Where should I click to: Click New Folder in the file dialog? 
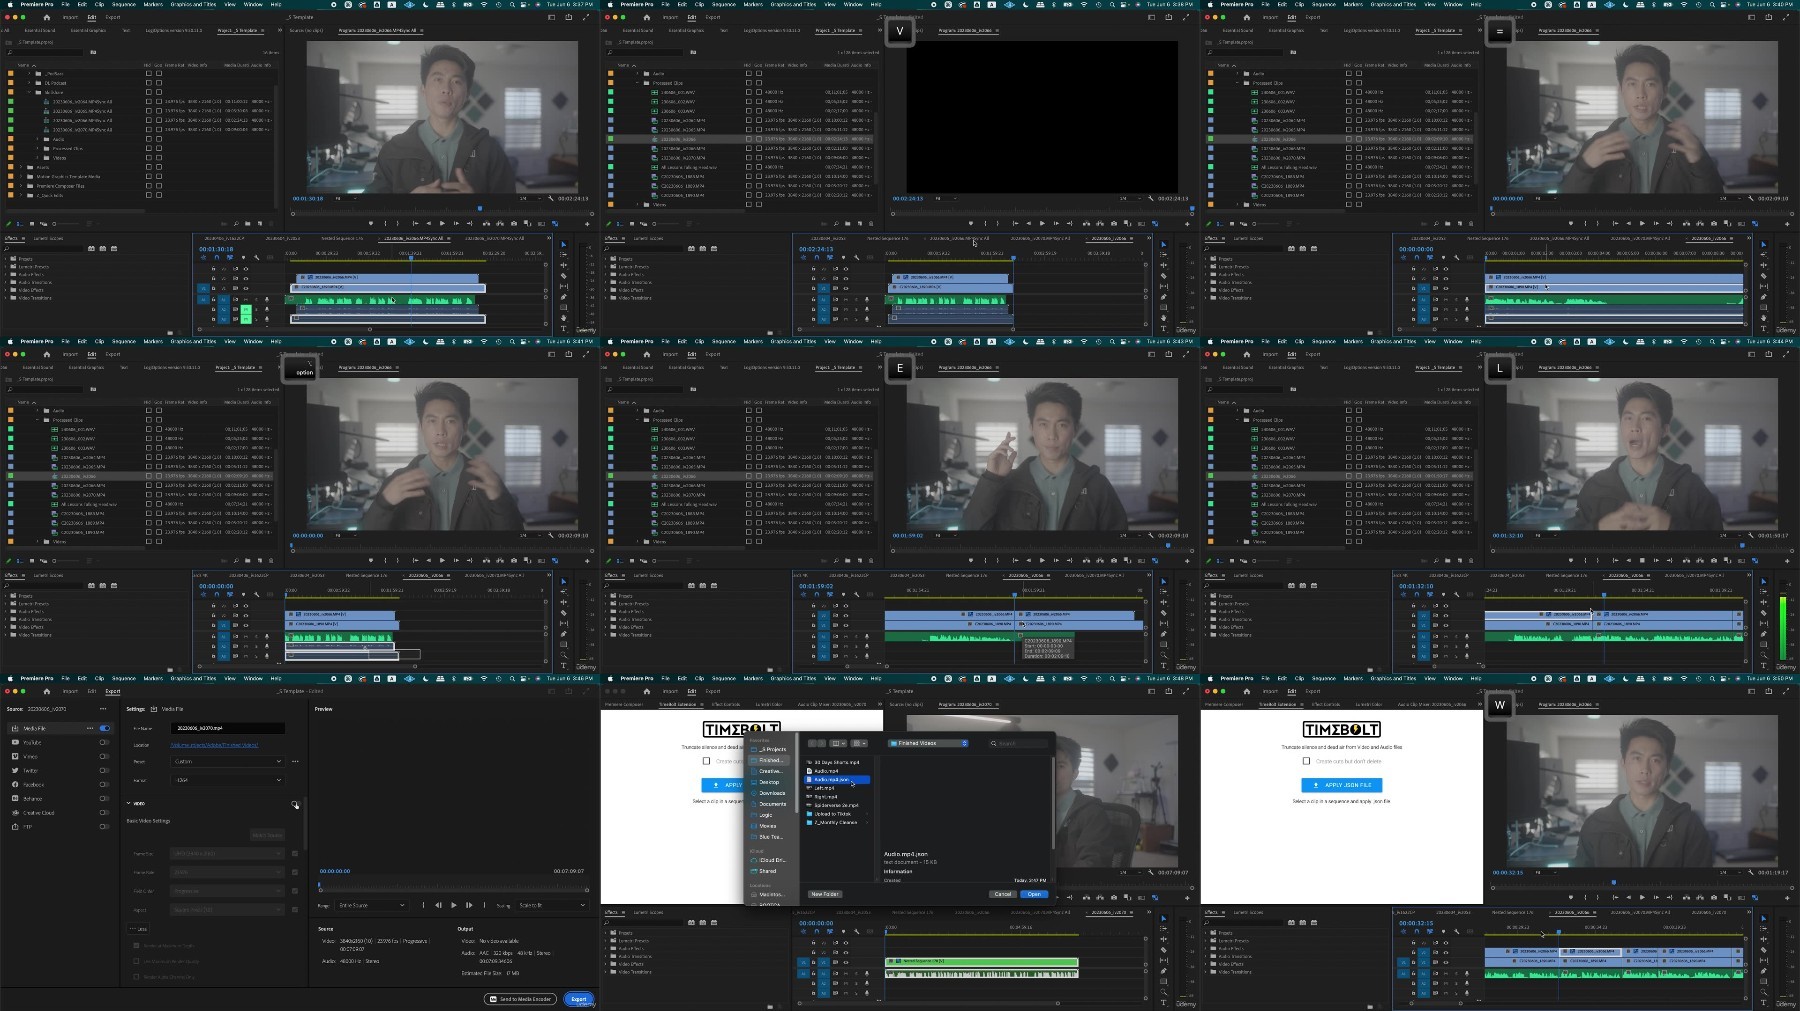click(825, 894)
